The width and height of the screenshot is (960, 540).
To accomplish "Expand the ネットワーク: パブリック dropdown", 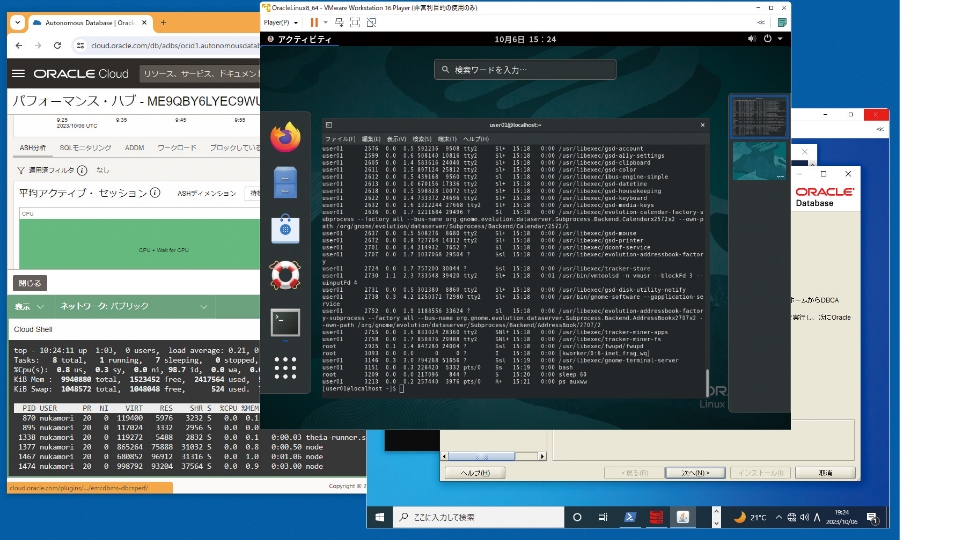I will 133,306.
